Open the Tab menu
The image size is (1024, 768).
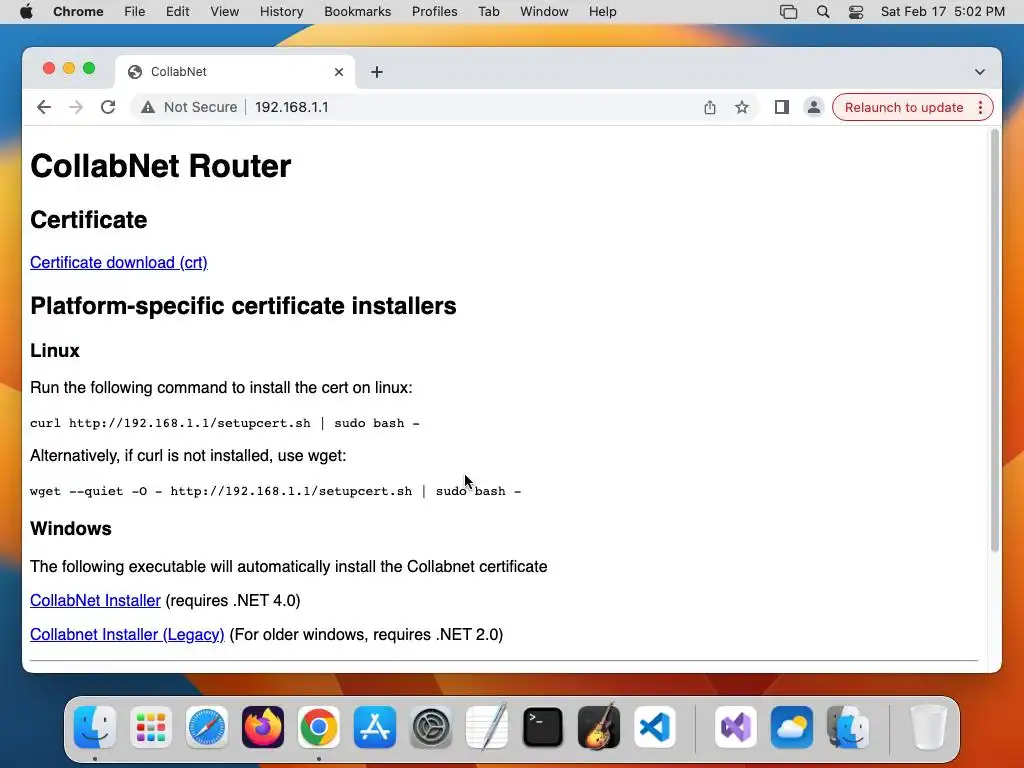coord(488,12)
